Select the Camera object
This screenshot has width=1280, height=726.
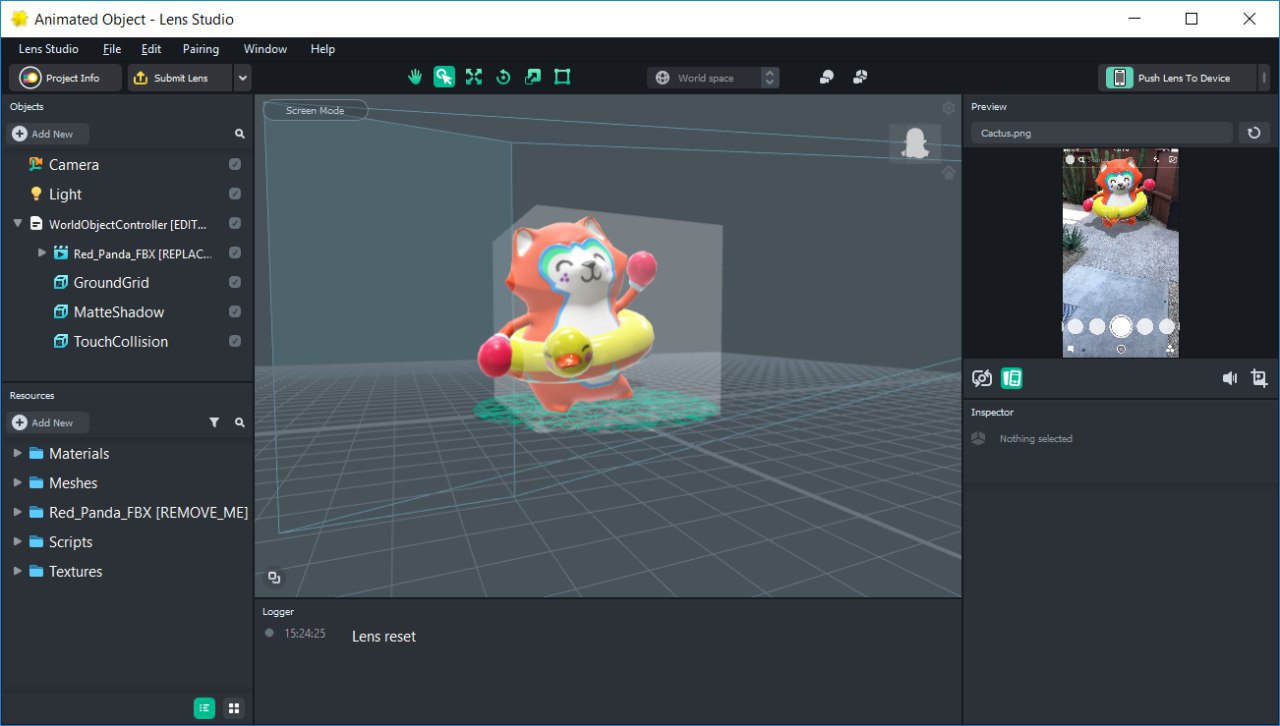74,165
